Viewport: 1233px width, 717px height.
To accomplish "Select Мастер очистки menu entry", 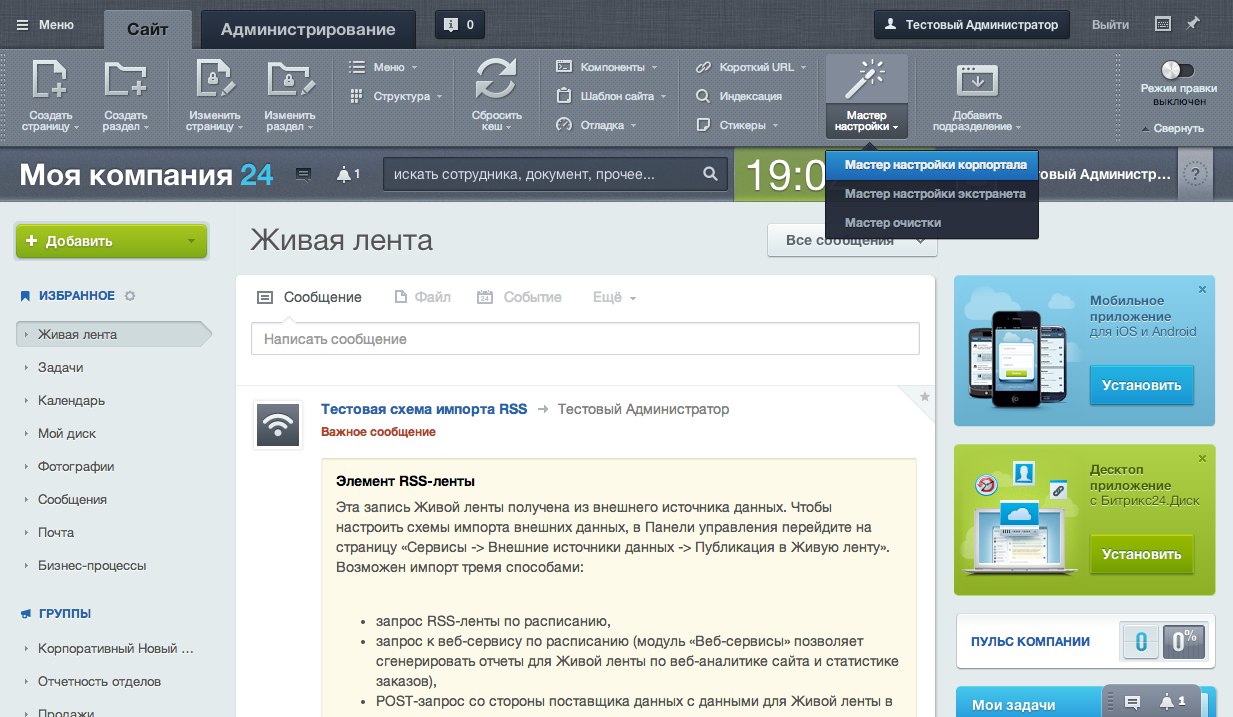I will [892, 222].
